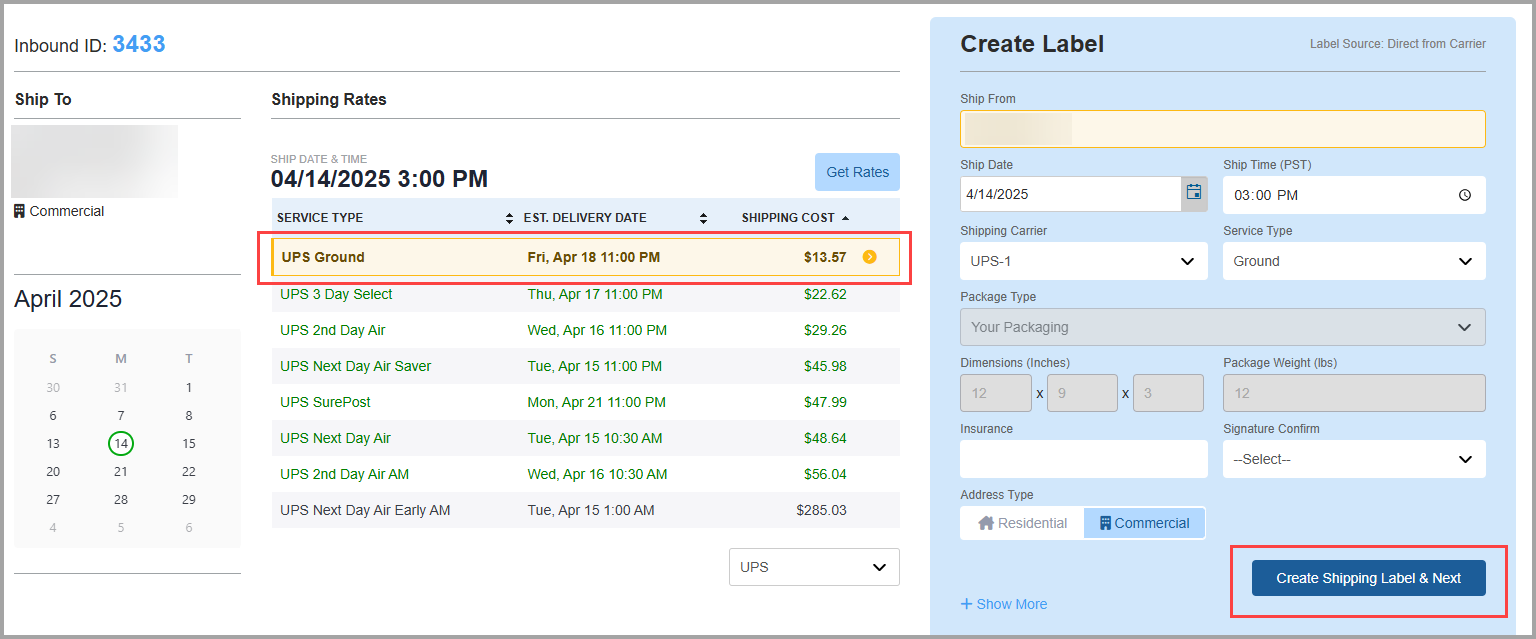Click the Package Weight field

[x=1354, y=393]
